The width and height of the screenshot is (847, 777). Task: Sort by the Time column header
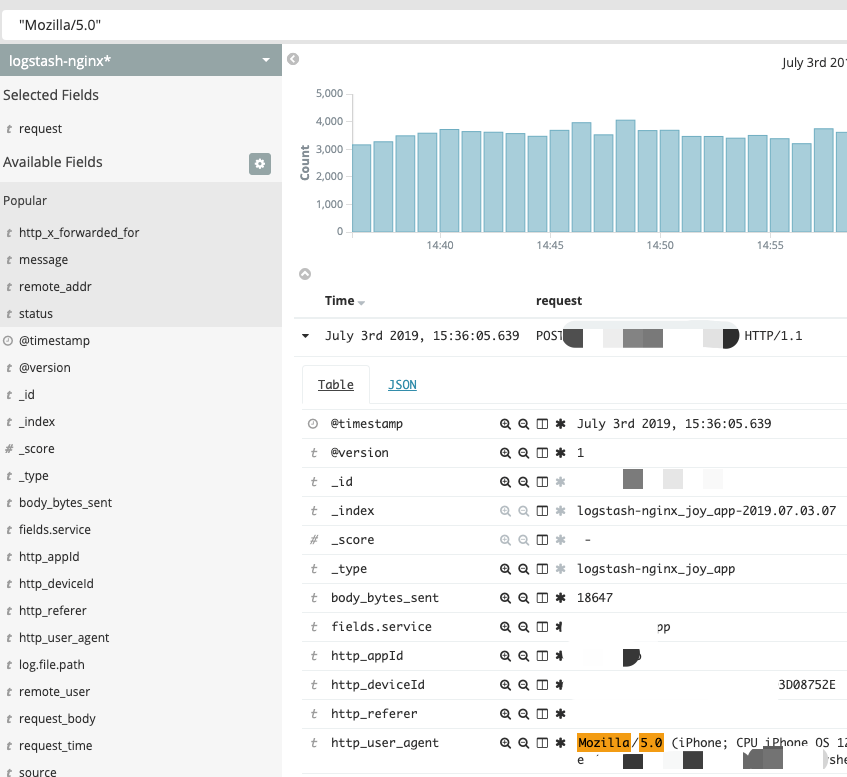tap(340, 301)
